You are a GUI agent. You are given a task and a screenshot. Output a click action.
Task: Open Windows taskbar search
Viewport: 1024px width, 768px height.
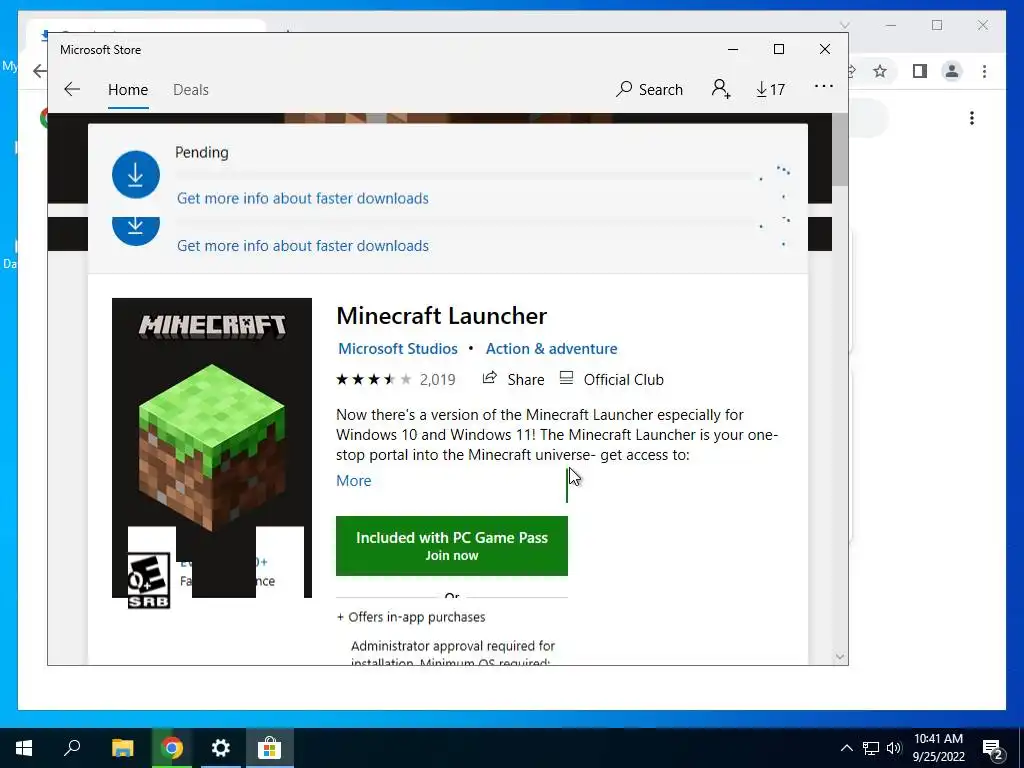point(72,748)
